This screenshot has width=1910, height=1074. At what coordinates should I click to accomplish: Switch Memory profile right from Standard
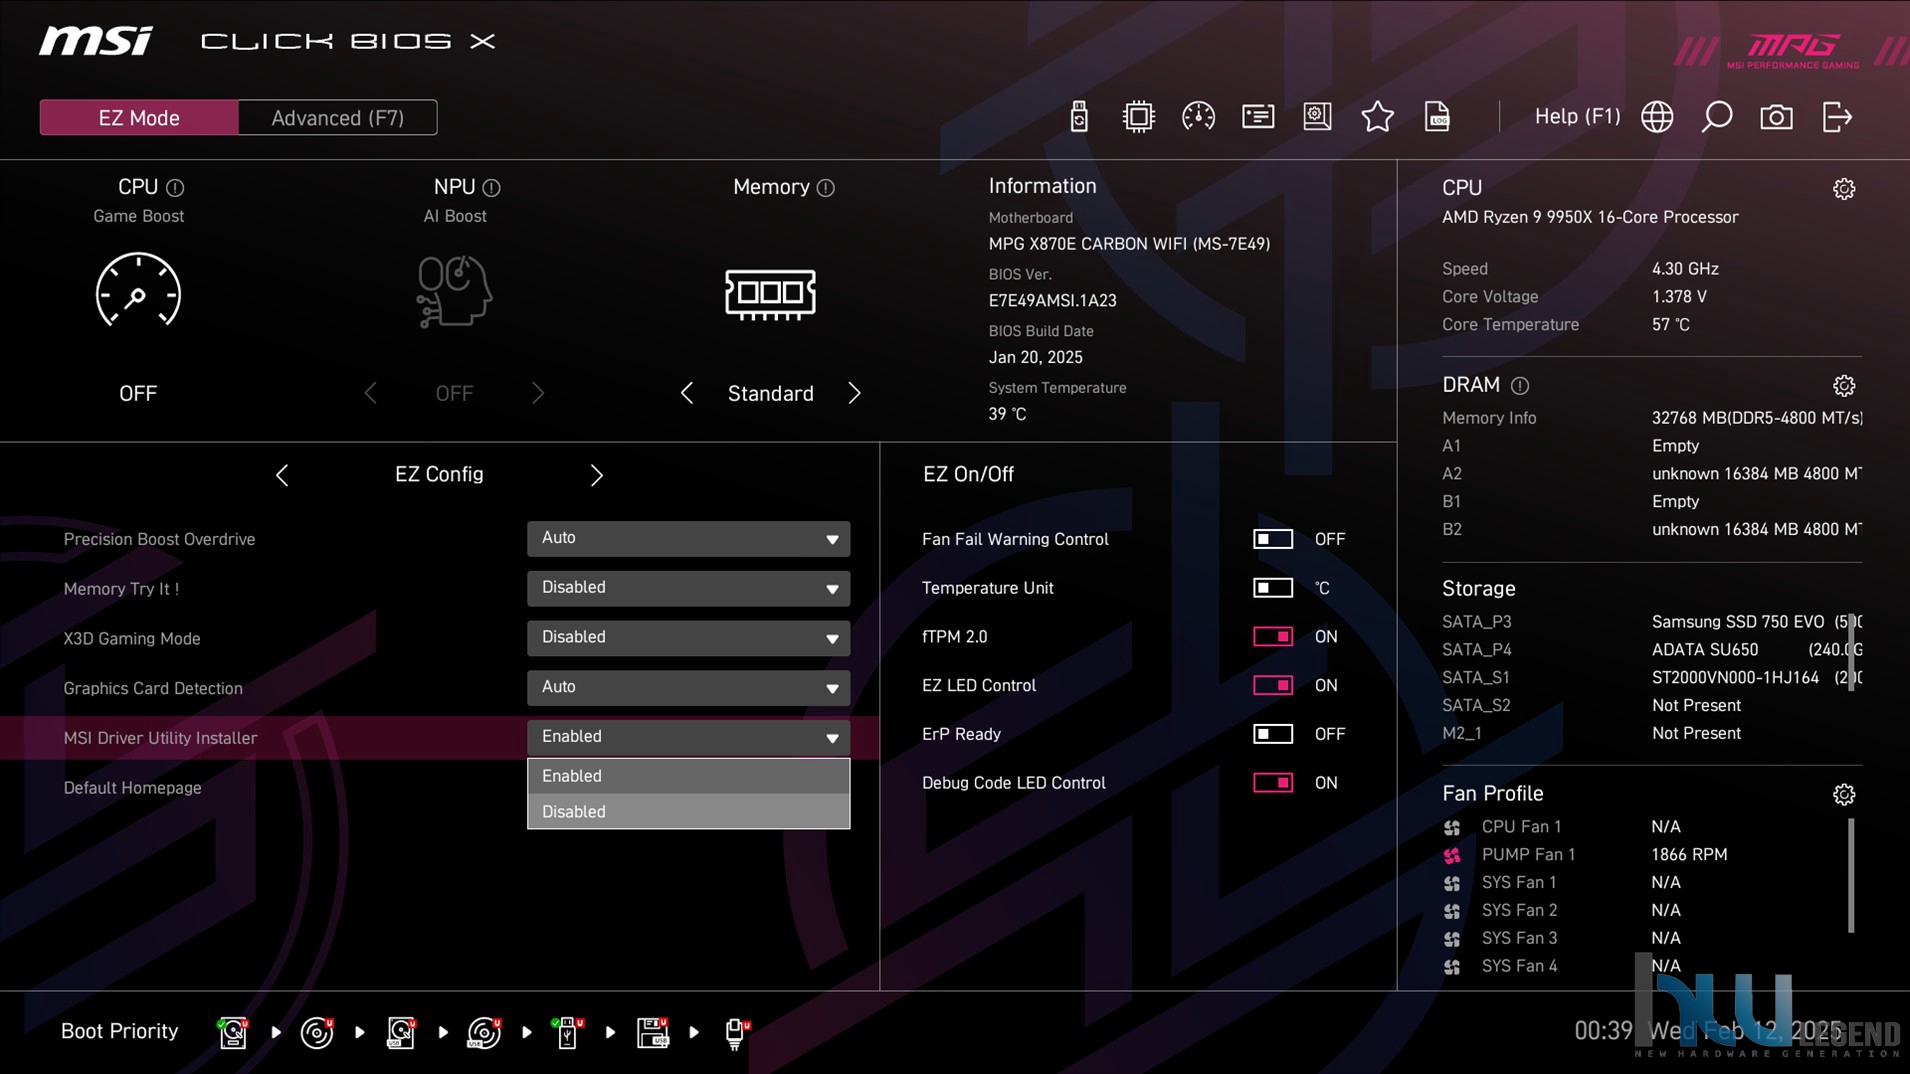click(854, 394)
